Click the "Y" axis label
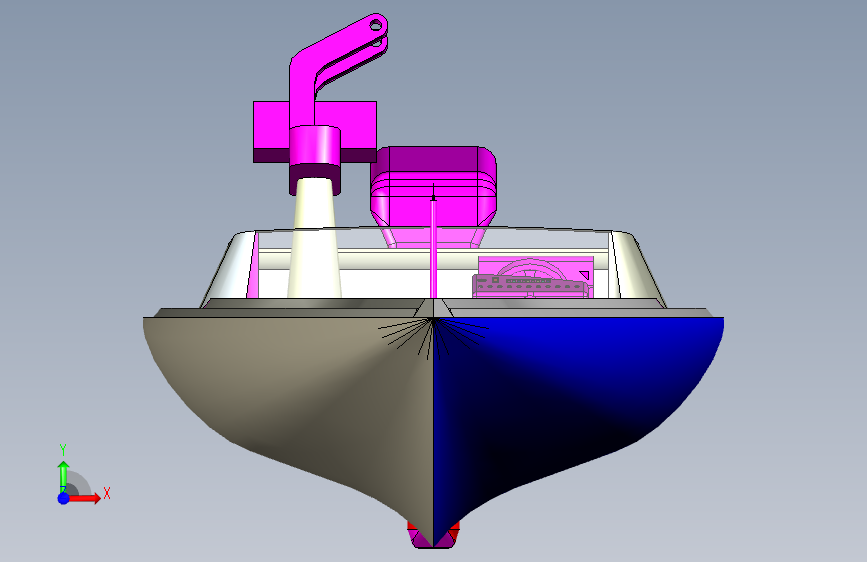867x562 pixels. pos(63,450)
